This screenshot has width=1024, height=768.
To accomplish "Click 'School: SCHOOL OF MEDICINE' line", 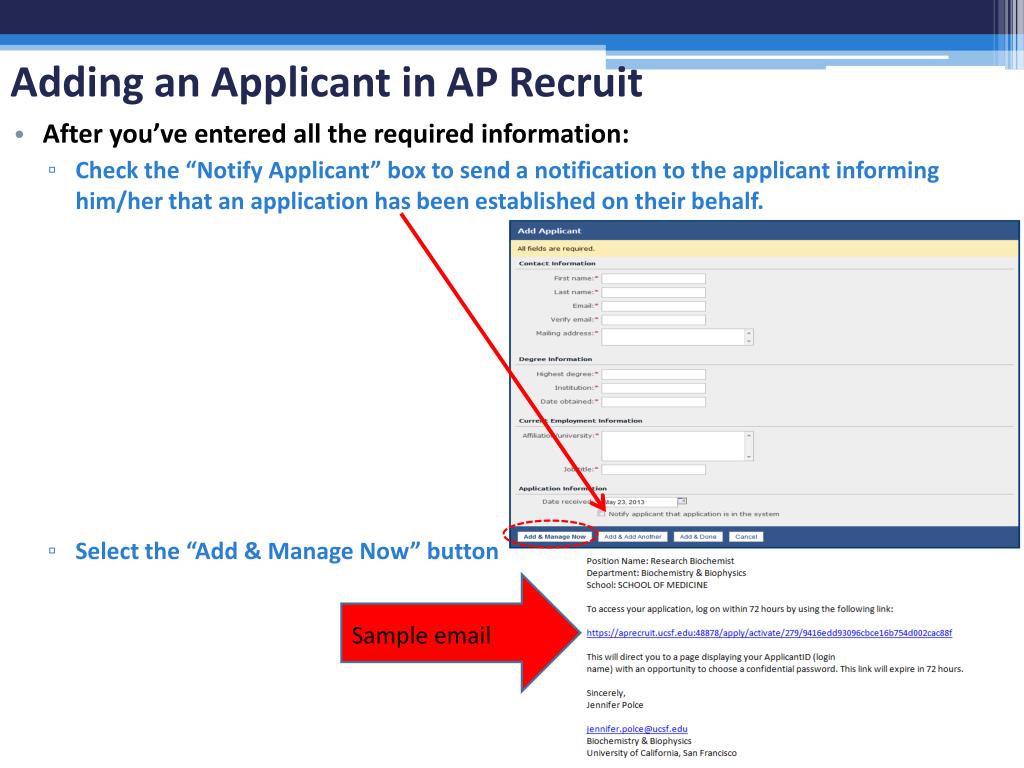I will [x=647, y=585].
